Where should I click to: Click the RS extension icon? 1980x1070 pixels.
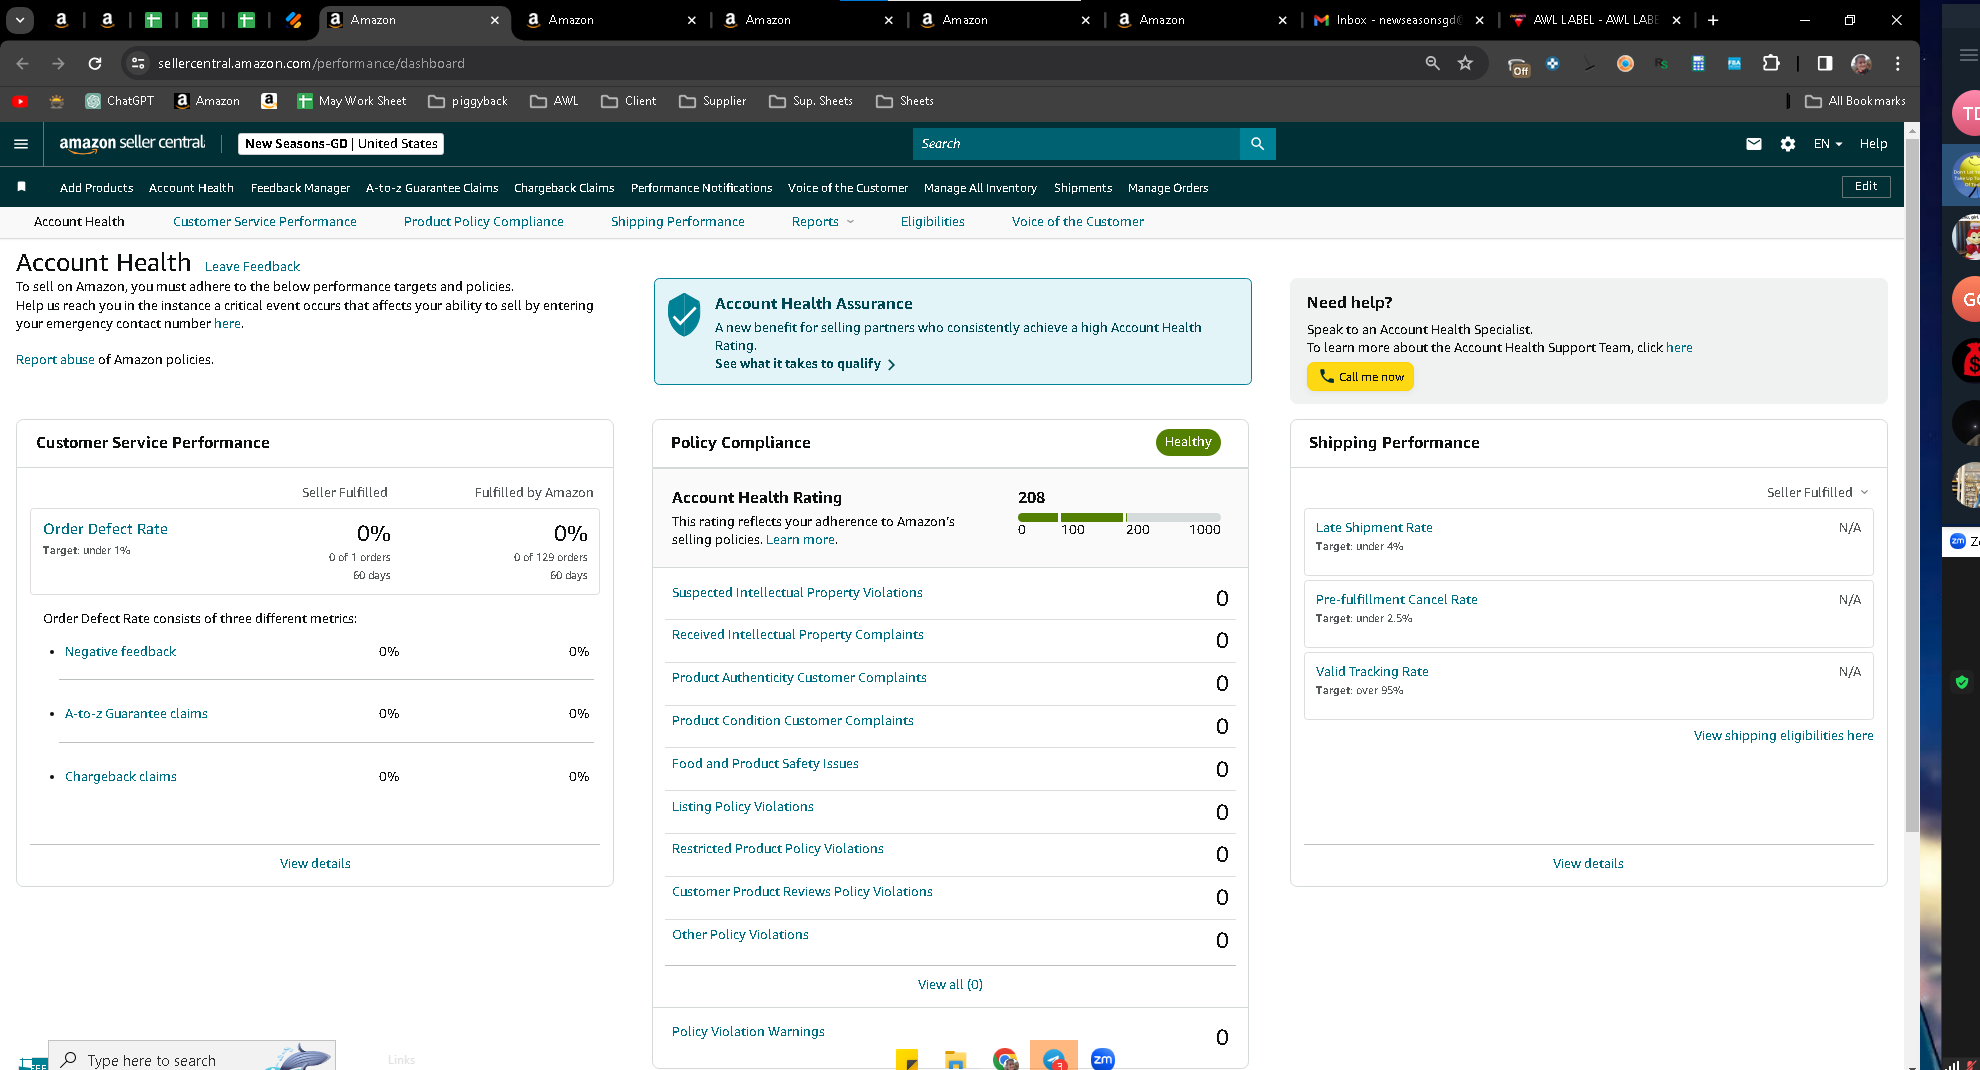click(1661, 63)
